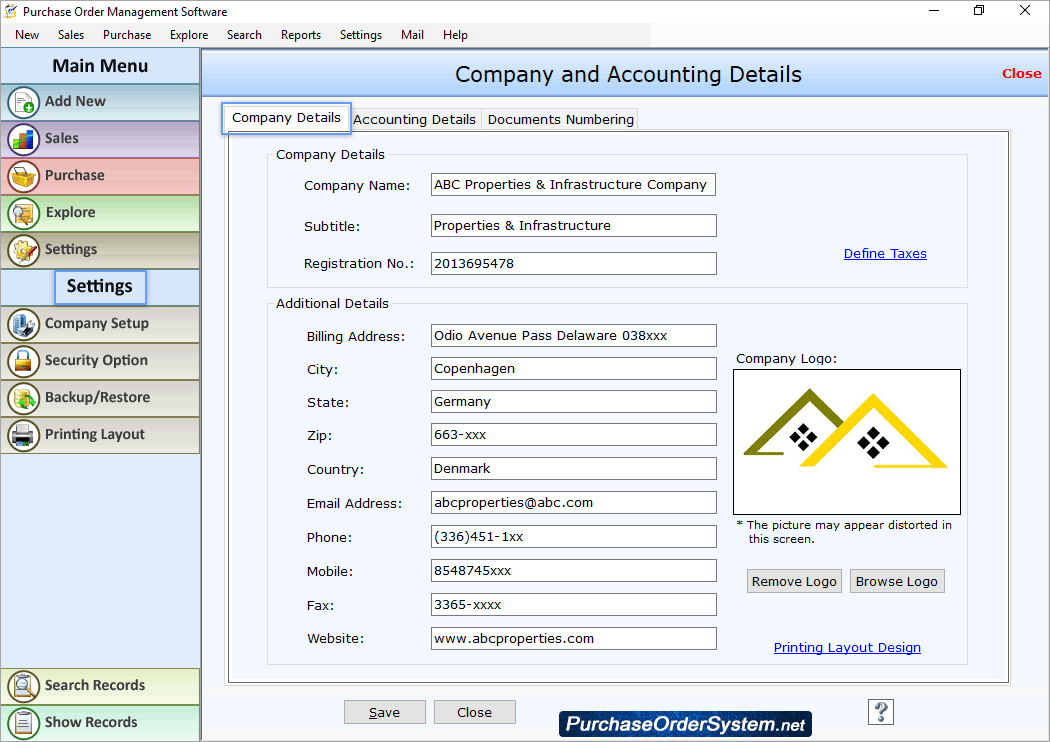1050x742 pixels.
Task: Click the question mark help icon
Action: click(880, 712)
